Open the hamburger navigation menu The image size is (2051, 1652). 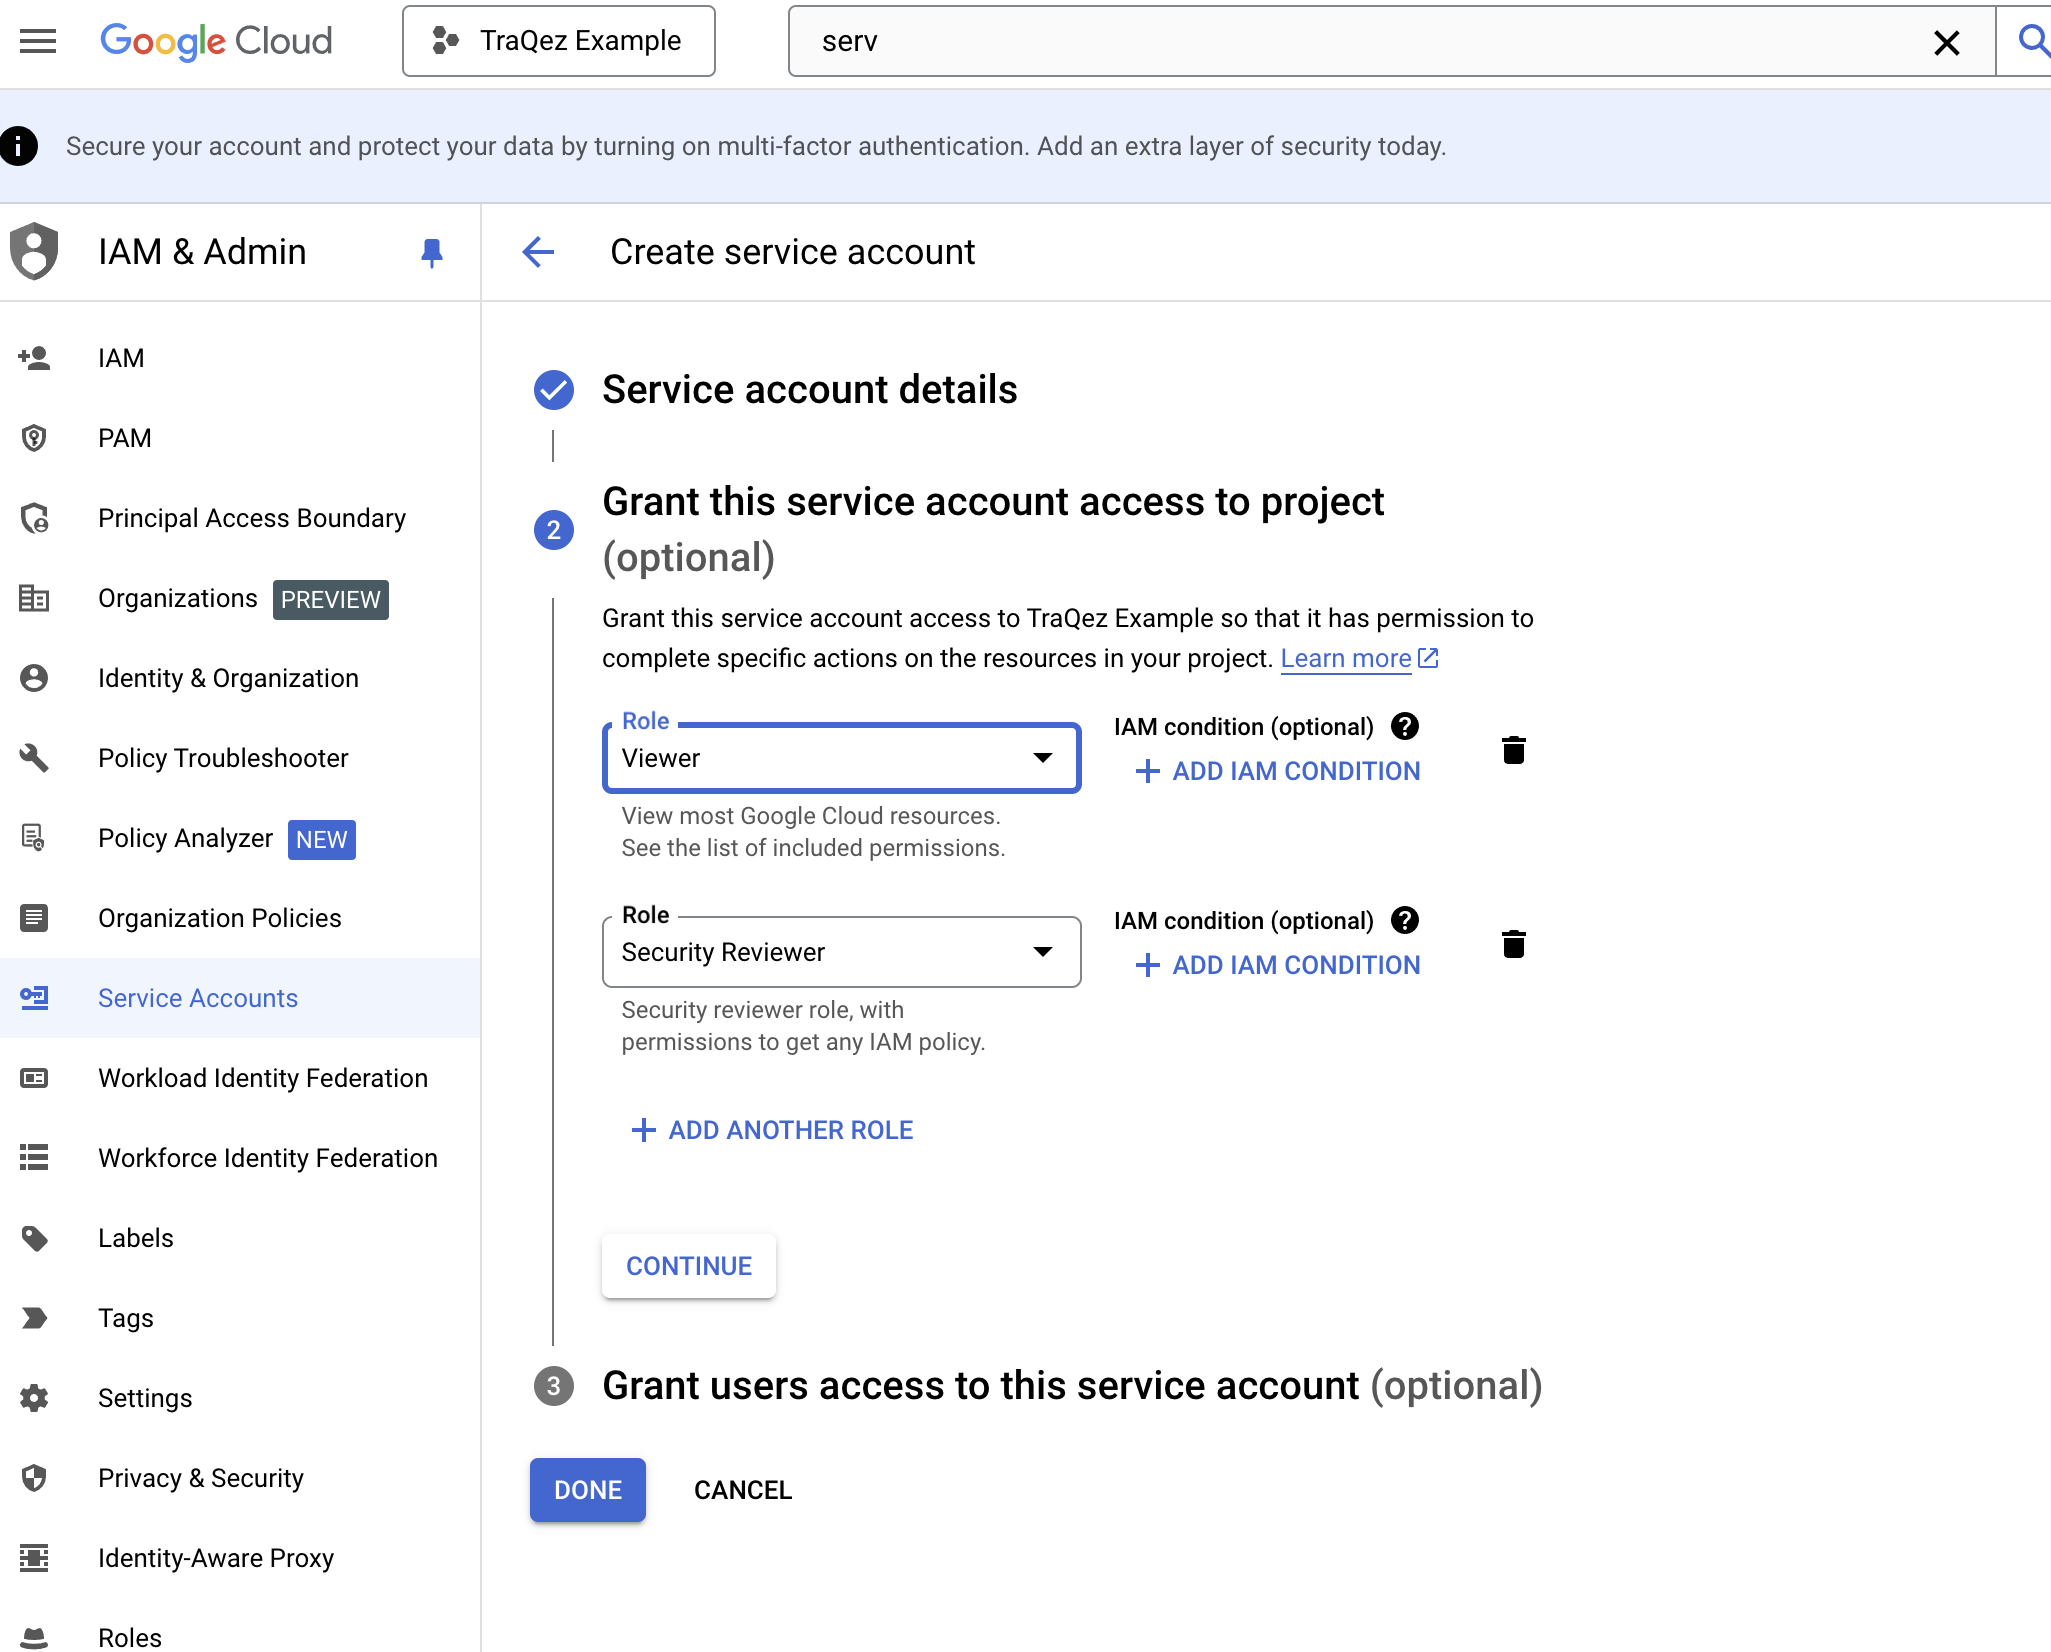pos(38,41)
